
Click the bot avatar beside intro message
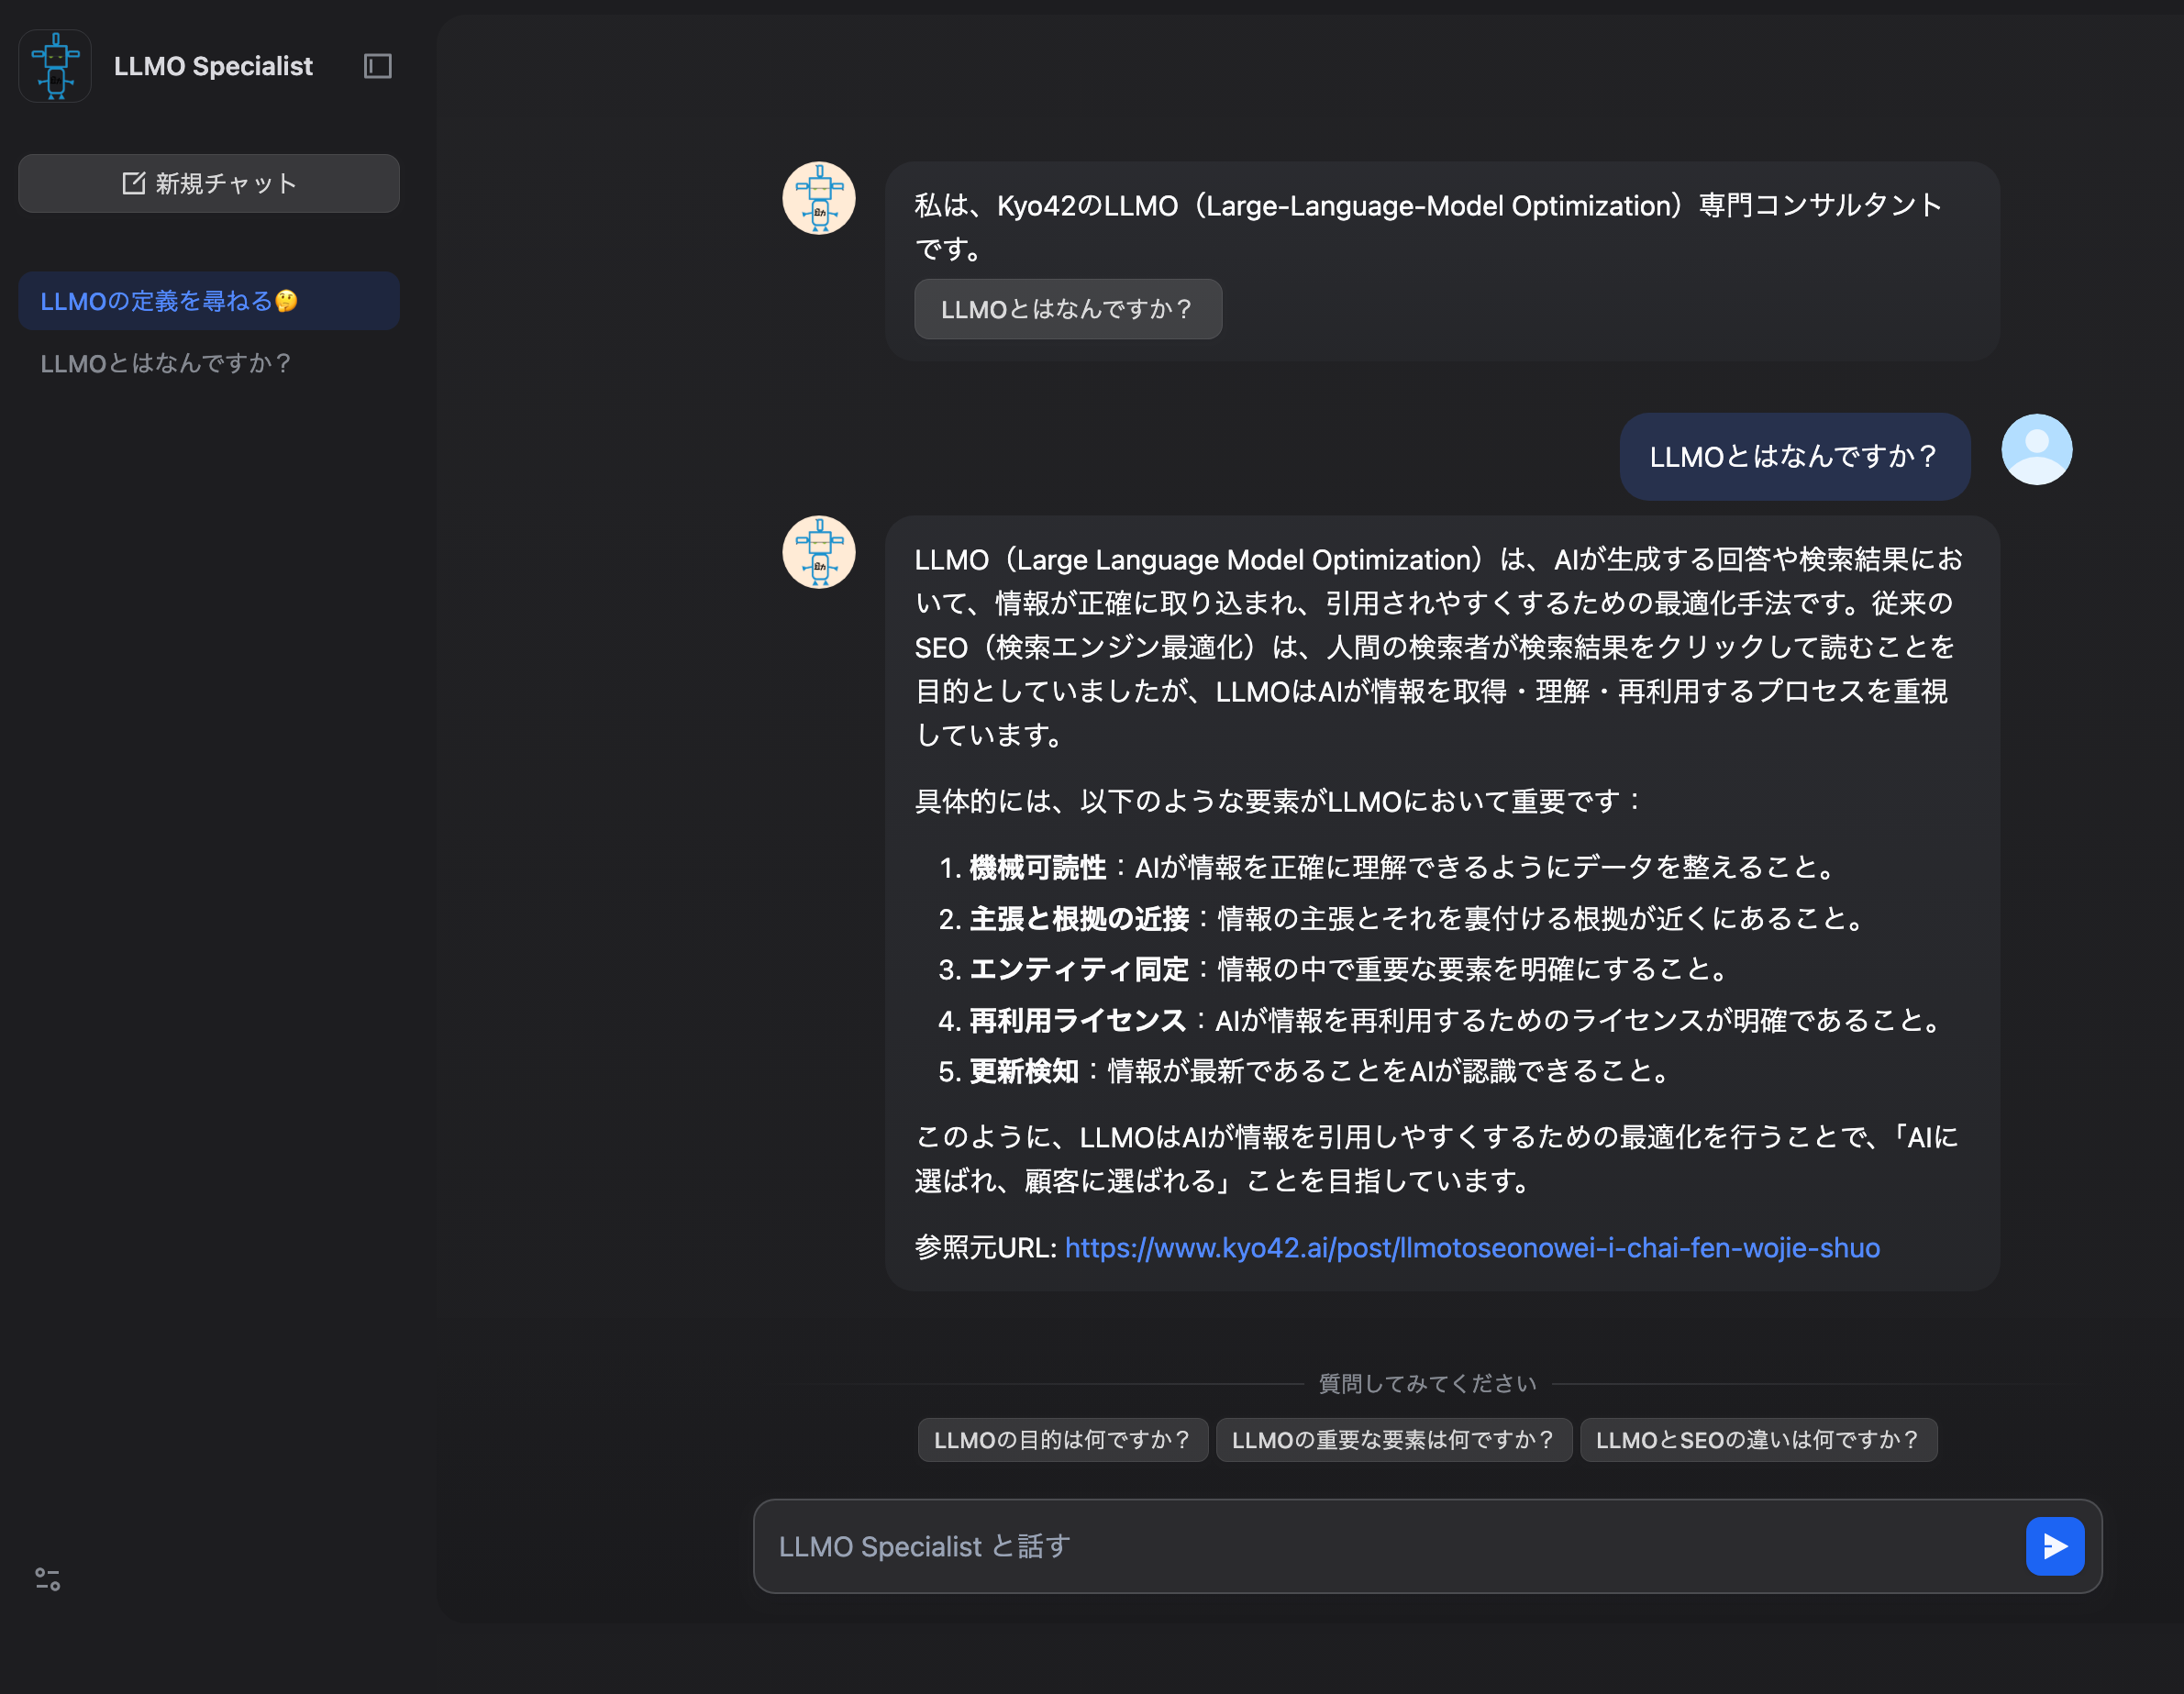tap(818, 198)
